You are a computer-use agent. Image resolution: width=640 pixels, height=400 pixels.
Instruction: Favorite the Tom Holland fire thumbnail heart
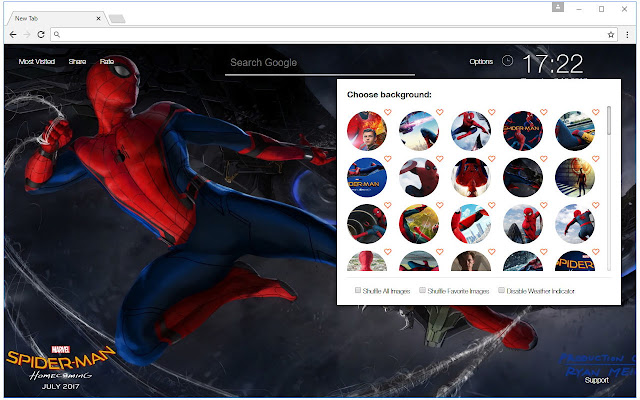[387, 112]
